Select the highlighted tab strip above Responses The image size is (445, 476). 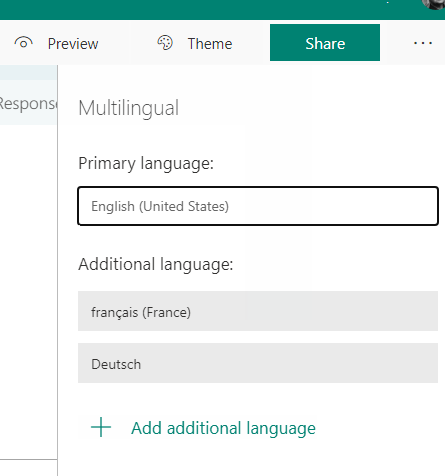point(28,72)
